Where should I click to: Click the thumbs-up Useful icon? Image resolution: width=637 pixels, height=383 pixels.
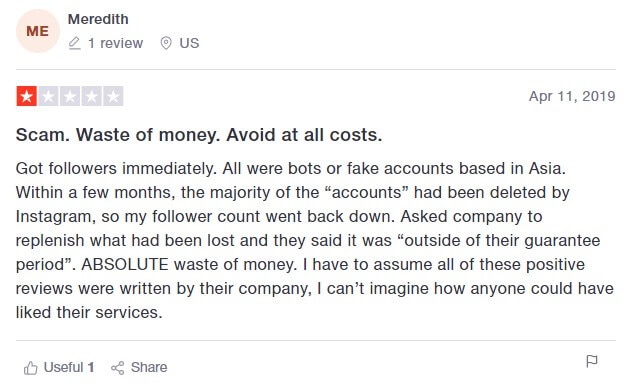pyautogui.click(x=30, y=368)
